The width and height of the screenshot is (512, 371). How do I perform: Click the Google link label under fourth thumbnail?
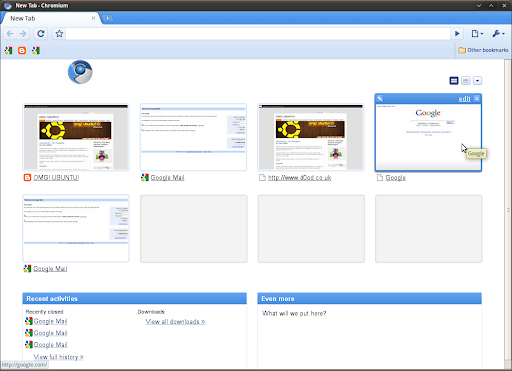pos(396,178)
